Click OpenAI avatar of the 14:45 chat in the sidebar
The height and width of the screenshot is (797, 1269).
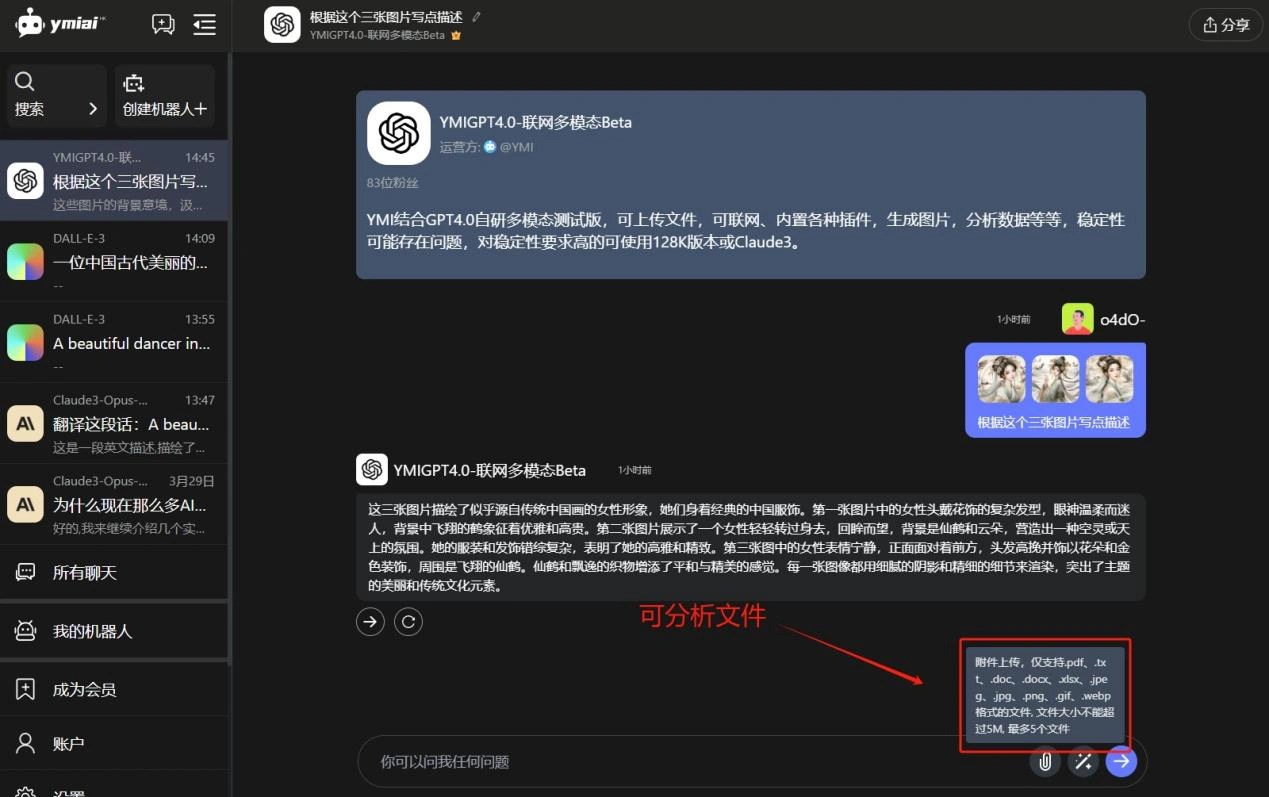pos(25,181)
